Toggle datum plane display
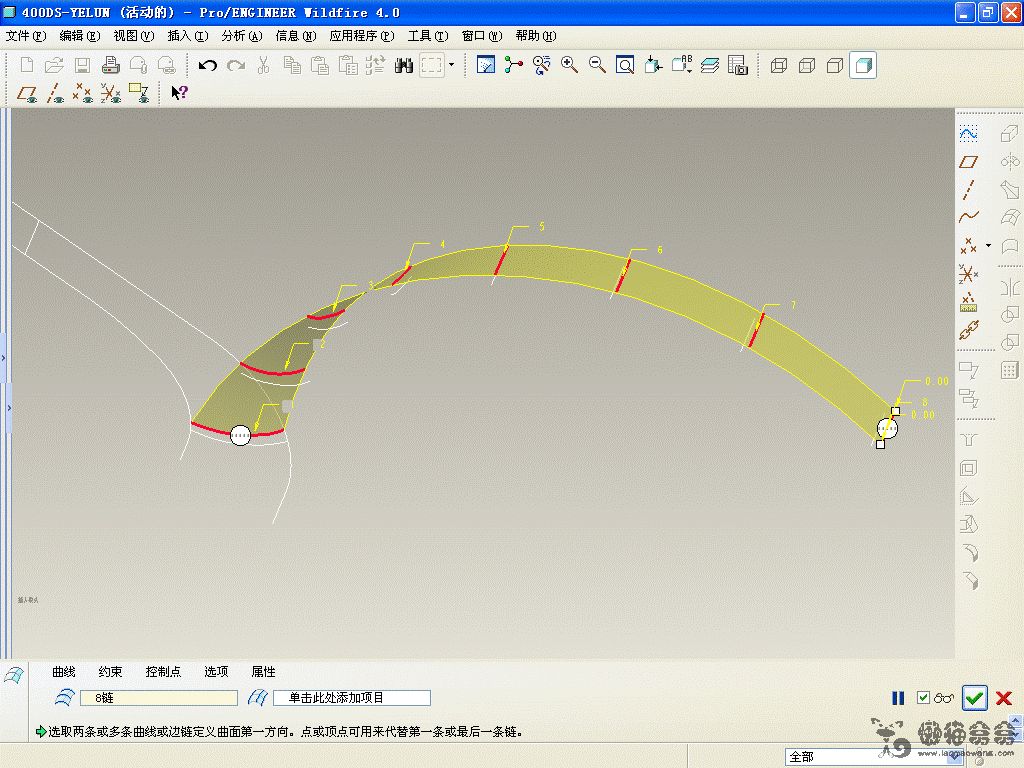This screenshot has height=768, width=1024. click(27, 93)
